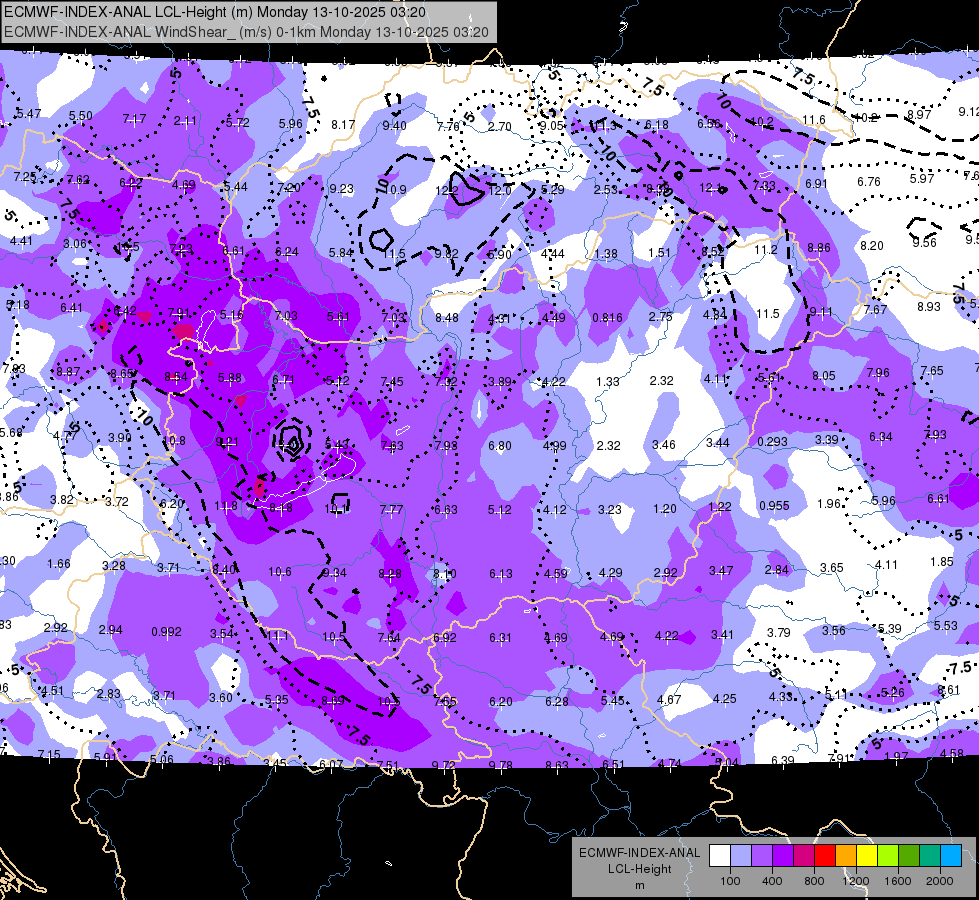This screenshot has height=900, width=979.
Task: Click the wind shear value 2.11
Action: click(x=185, y=121)
